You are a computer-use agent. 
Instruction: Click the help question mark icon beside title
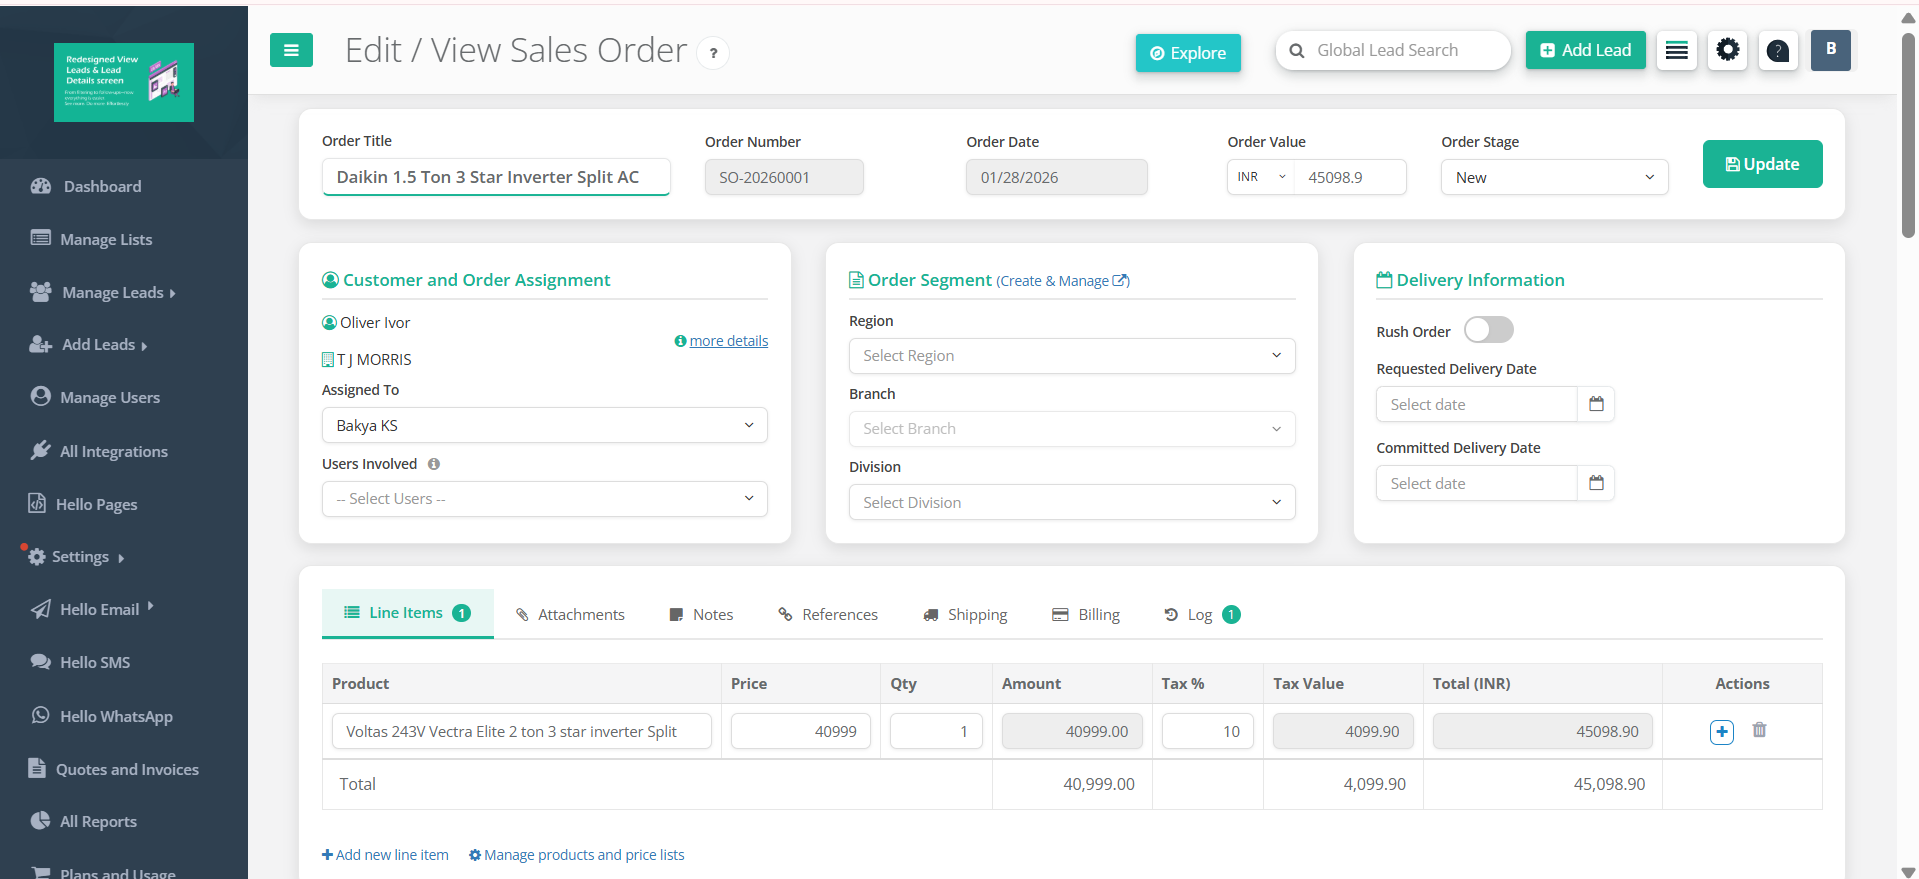713,54
